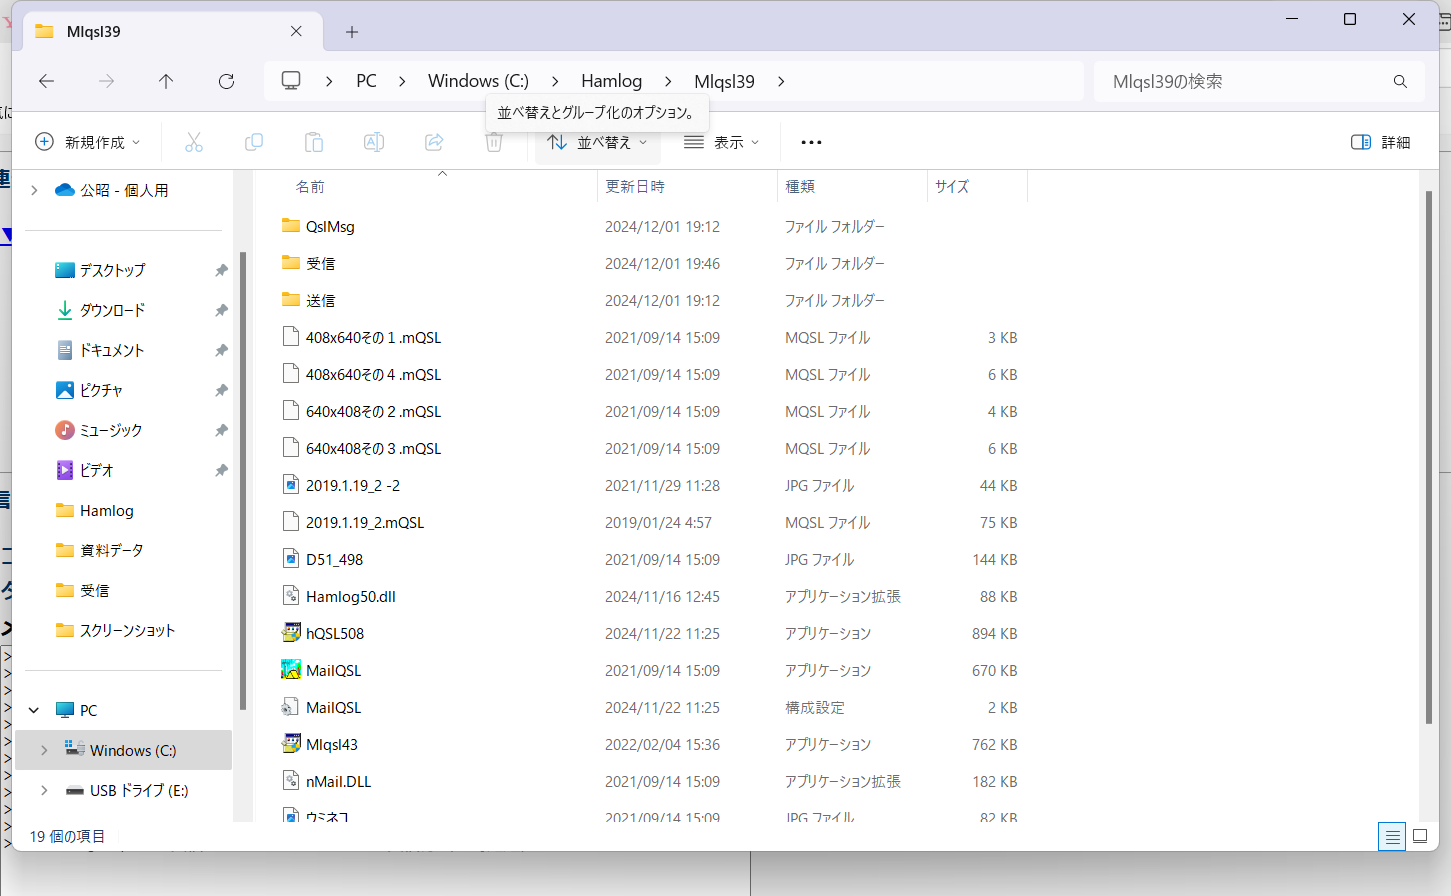
Task: Open the three-dot See more menu
Action: click(811, 143)
